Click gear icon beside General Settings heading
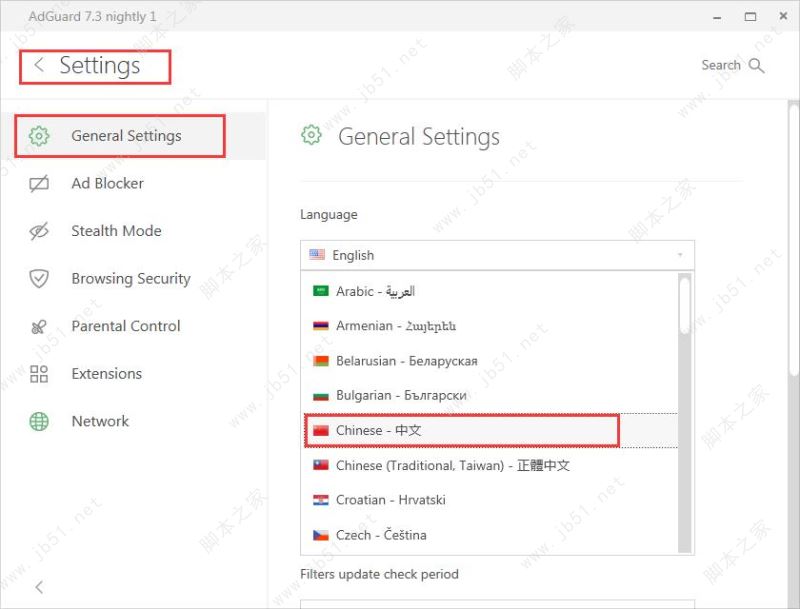This screenshot has width=800, height=609. click(311, 135)
